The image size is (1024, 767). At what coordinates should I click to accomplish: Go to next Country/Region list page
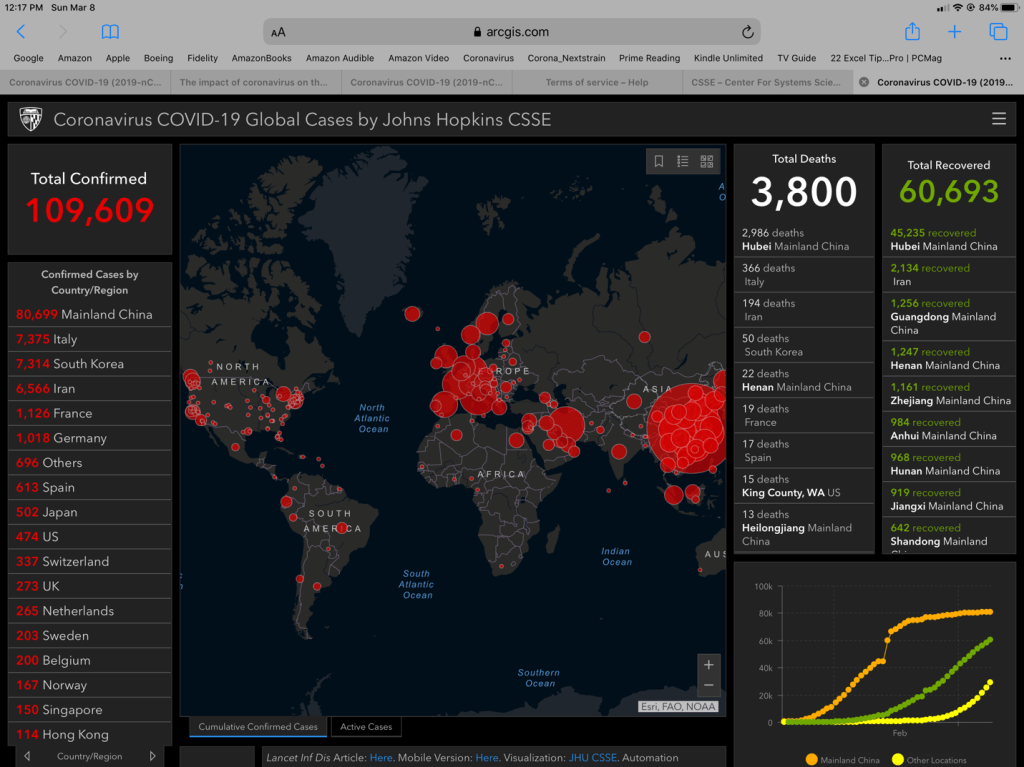[152, 756]
